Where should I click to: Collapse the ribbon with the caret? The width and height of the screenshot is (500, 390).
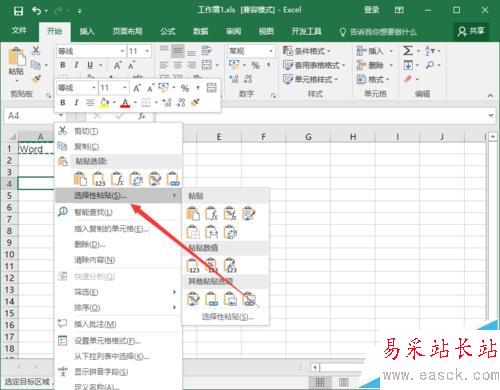[490, 95]
